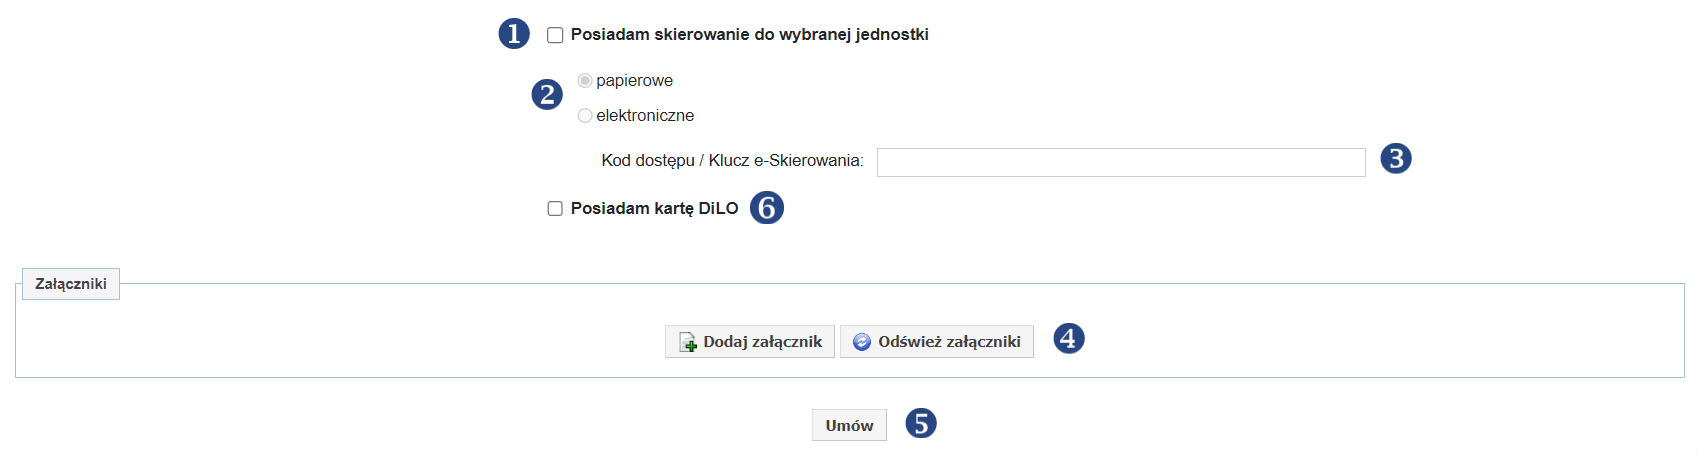
Task: Enable the 'Posiadam kartę DiLO' checkbox
Action: (x=555, y=208)
